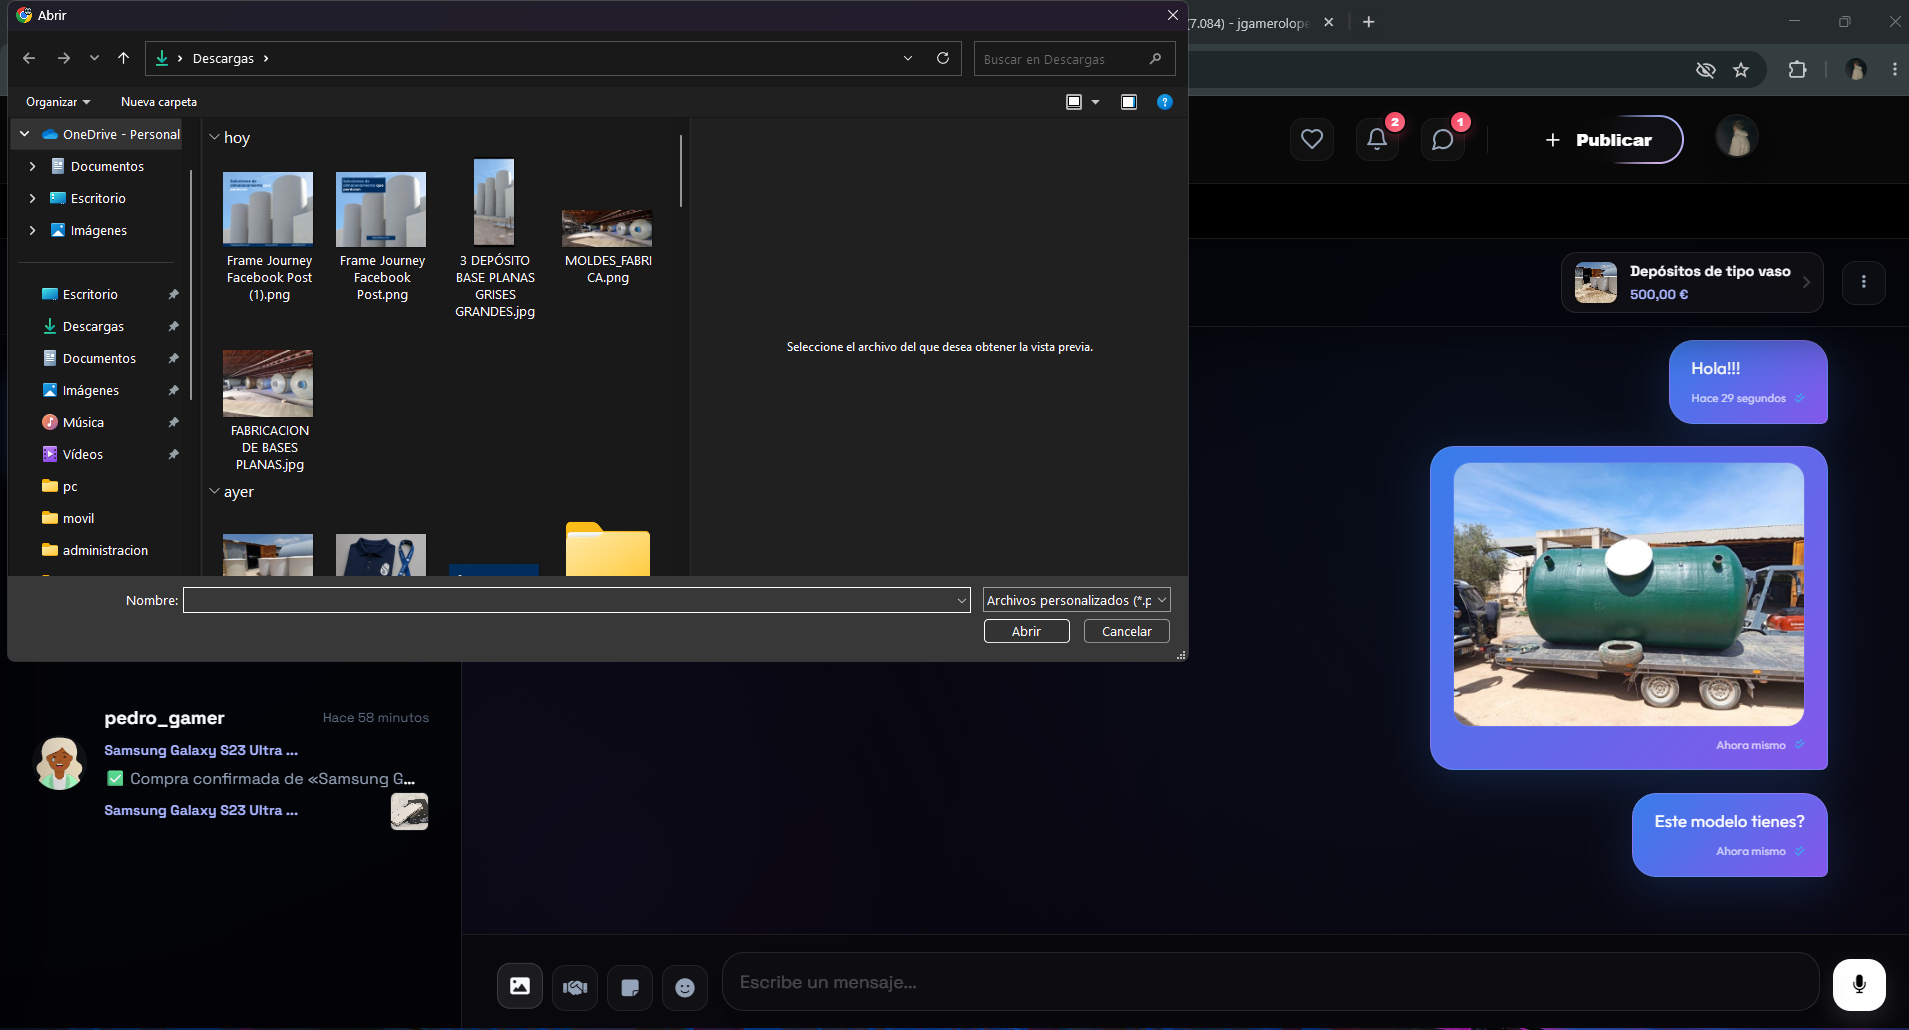This screenshot has width=1909, height=1030.
Task: Click the Publicar button
Action: tap(1599, 140)
